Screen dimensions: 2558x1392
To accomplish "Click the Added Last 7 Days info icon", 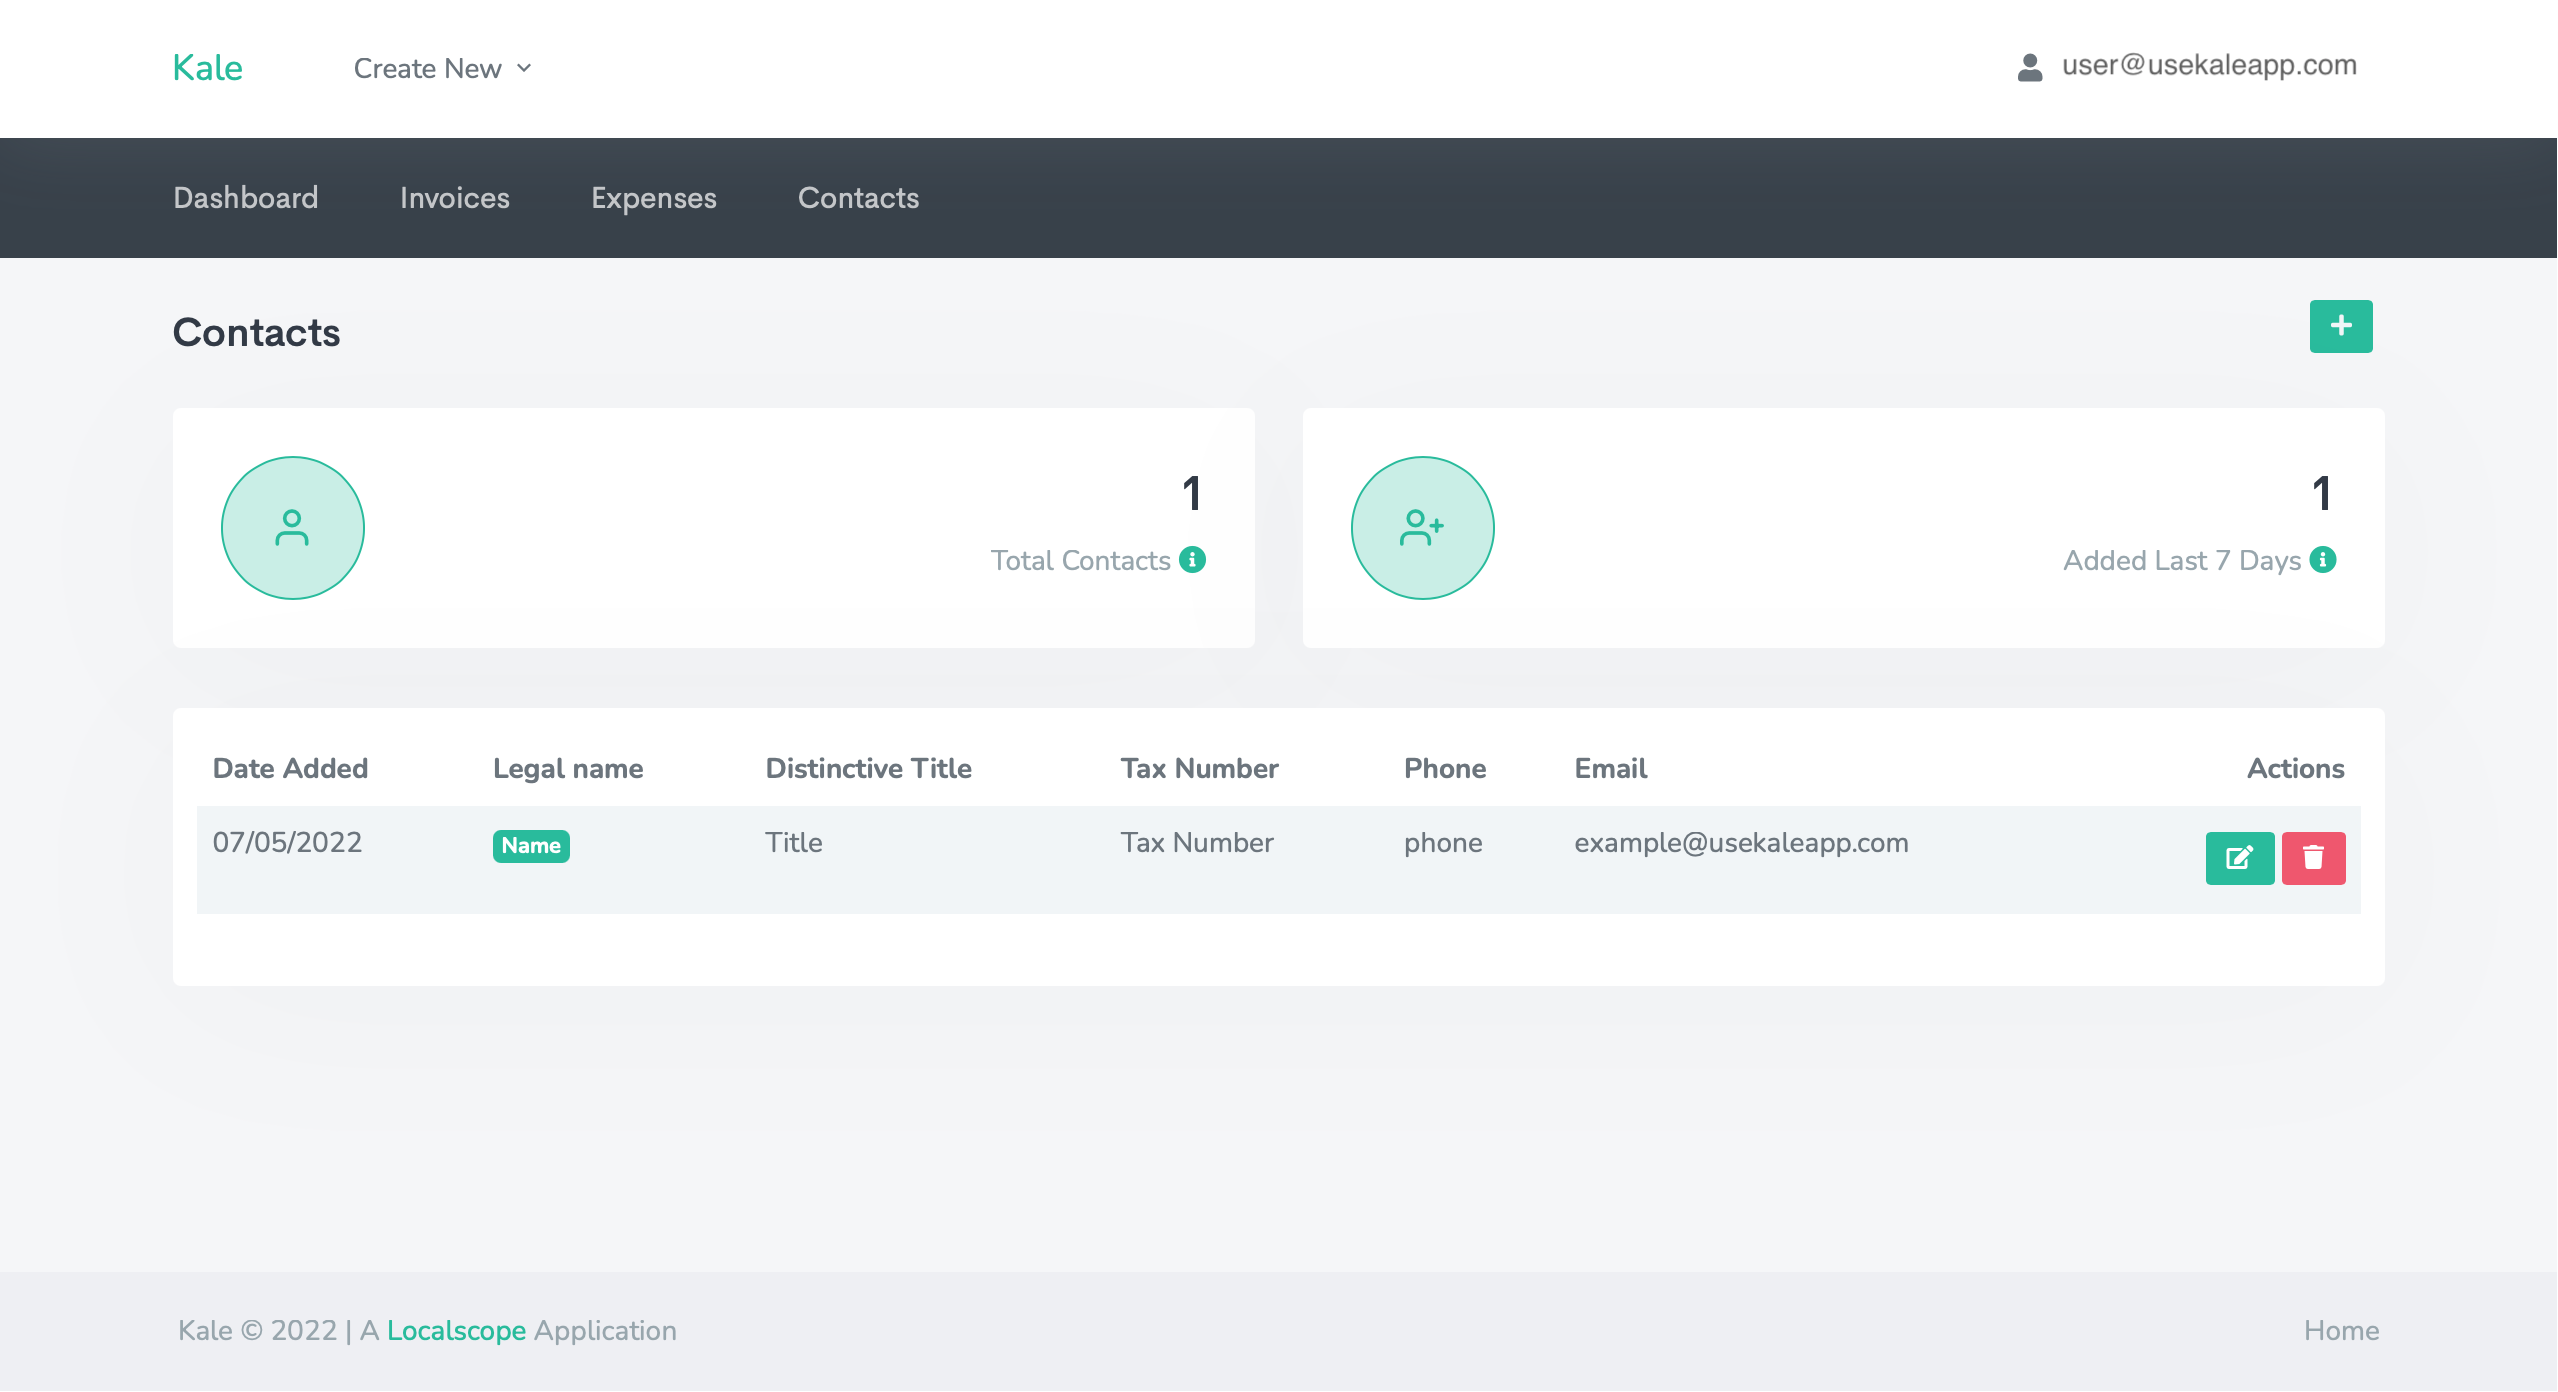I will [2323, 560].
